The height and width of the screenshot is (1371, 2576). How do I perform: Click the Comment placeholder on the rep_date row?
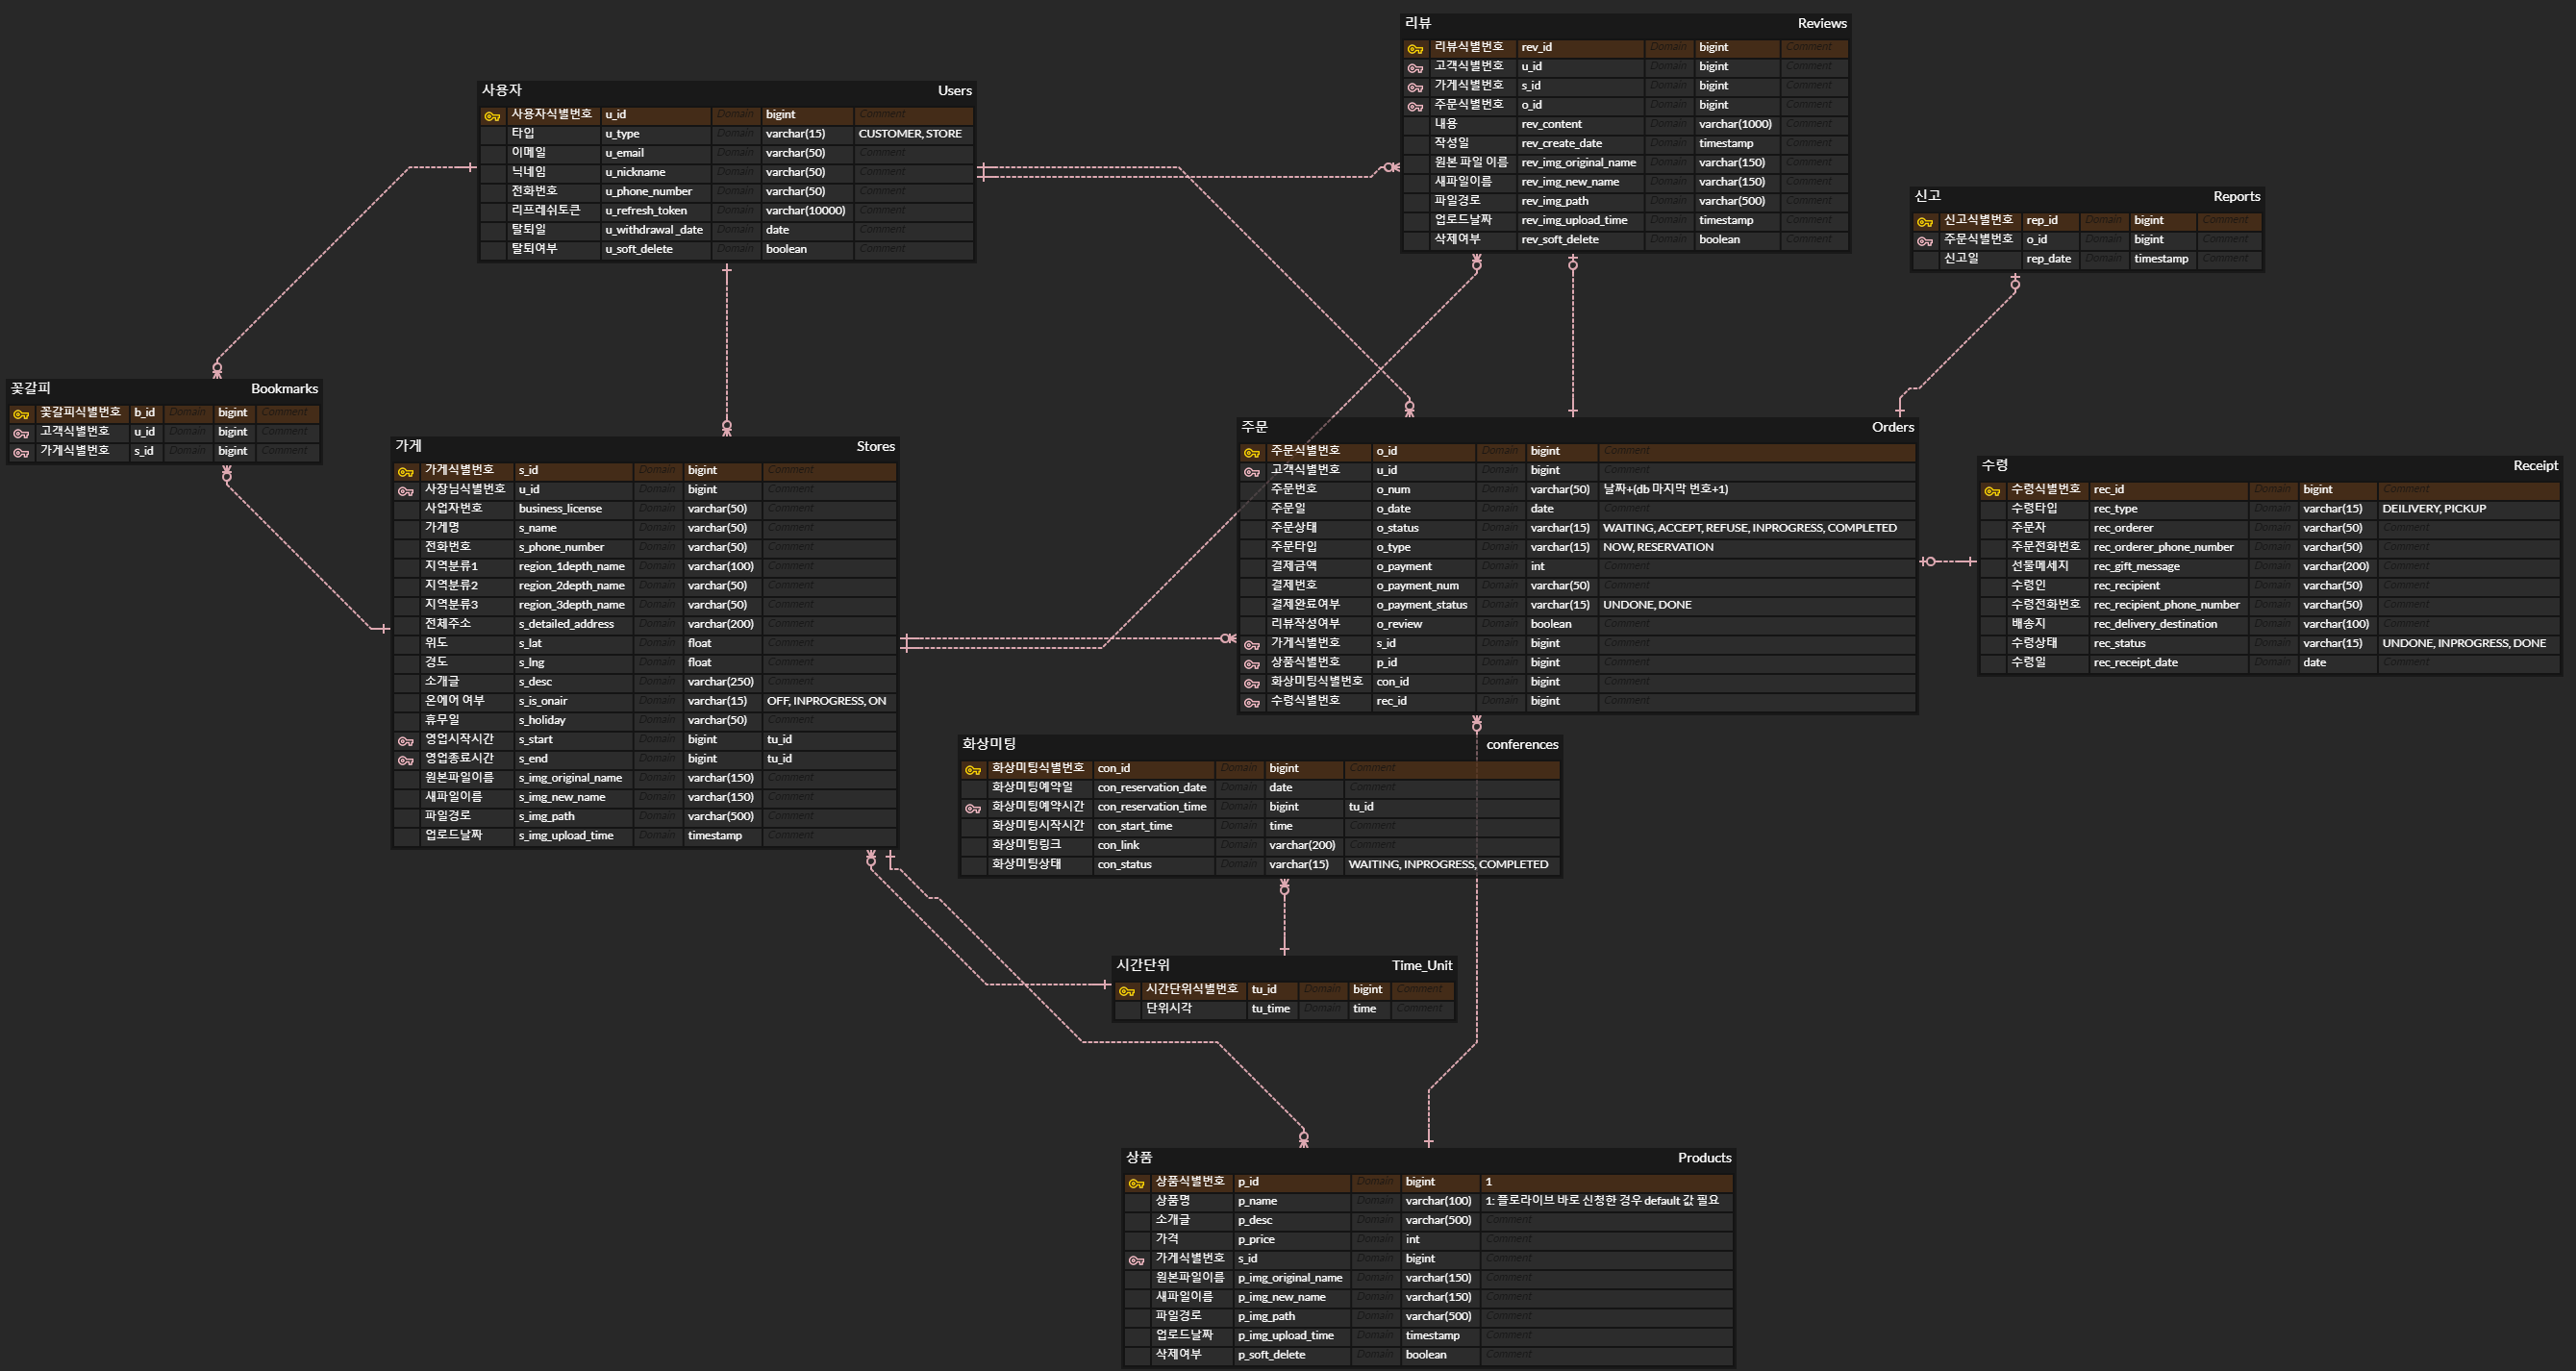2225,259
